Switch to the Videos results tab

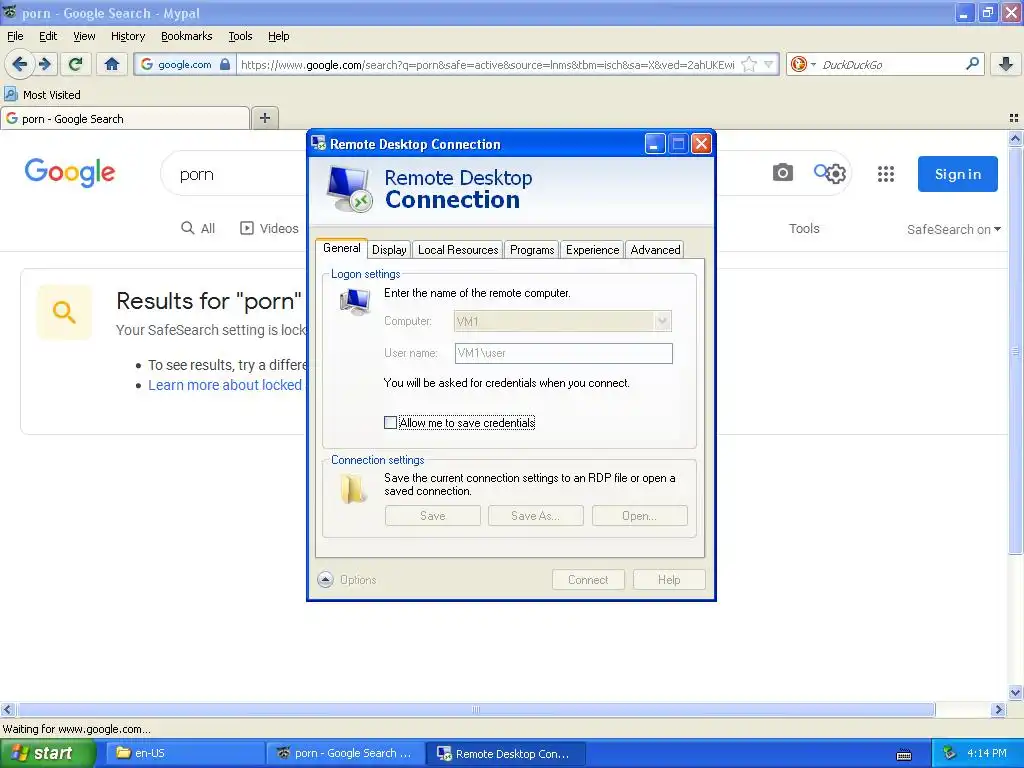coord(269,228)
